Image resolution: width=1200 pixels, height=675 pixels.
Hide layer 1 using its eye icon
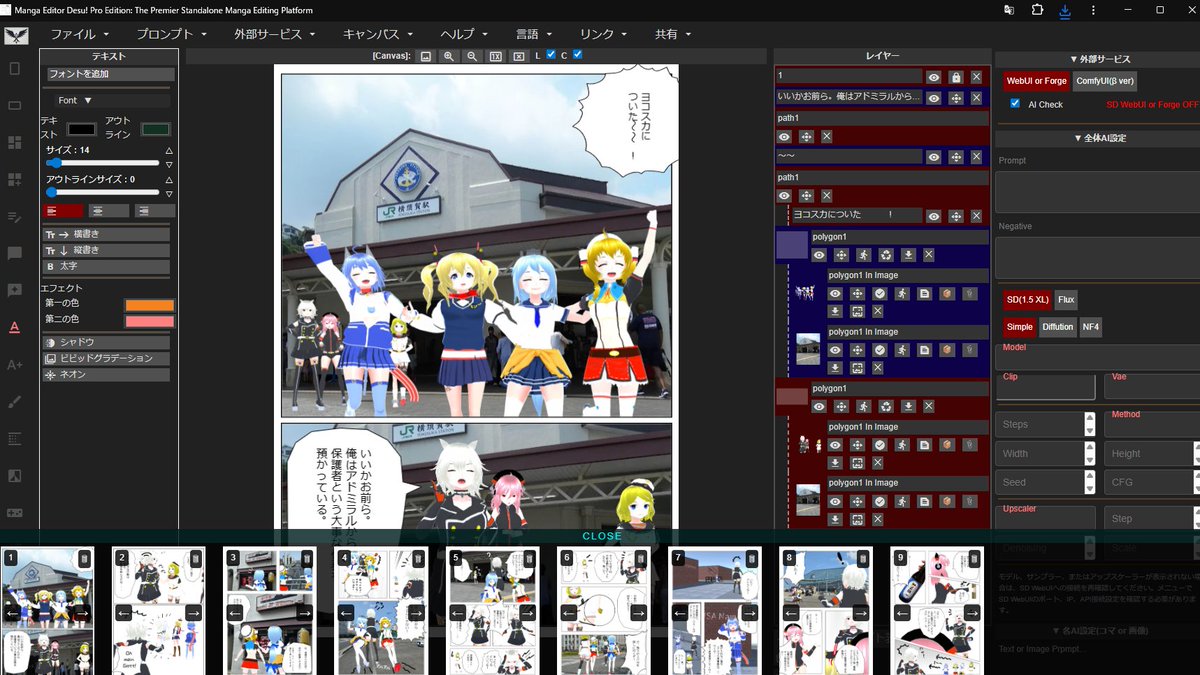click(x=933, y=77)
